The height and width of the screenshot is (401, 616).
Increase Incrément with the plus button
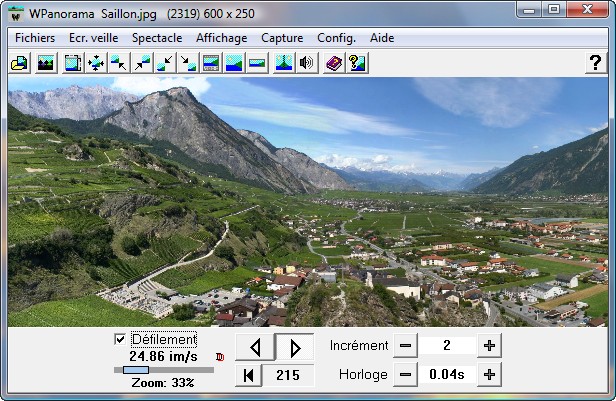point(489,346)
